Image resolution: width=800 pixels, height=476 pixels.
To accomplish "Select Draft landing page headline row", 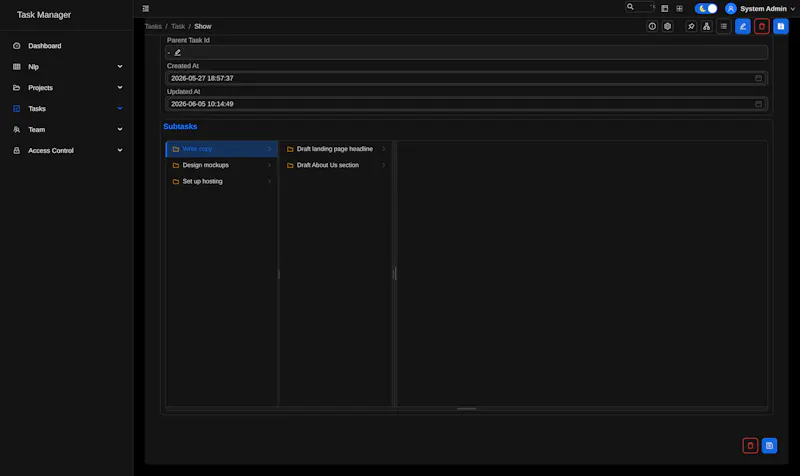I will coord(336,149).
